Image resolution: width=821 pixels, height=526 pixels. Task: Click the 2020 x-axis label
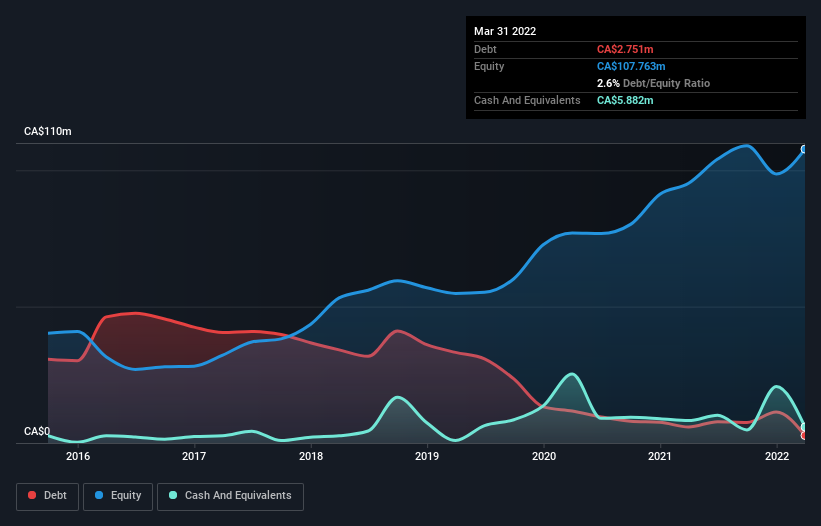(x=544, y=456)
